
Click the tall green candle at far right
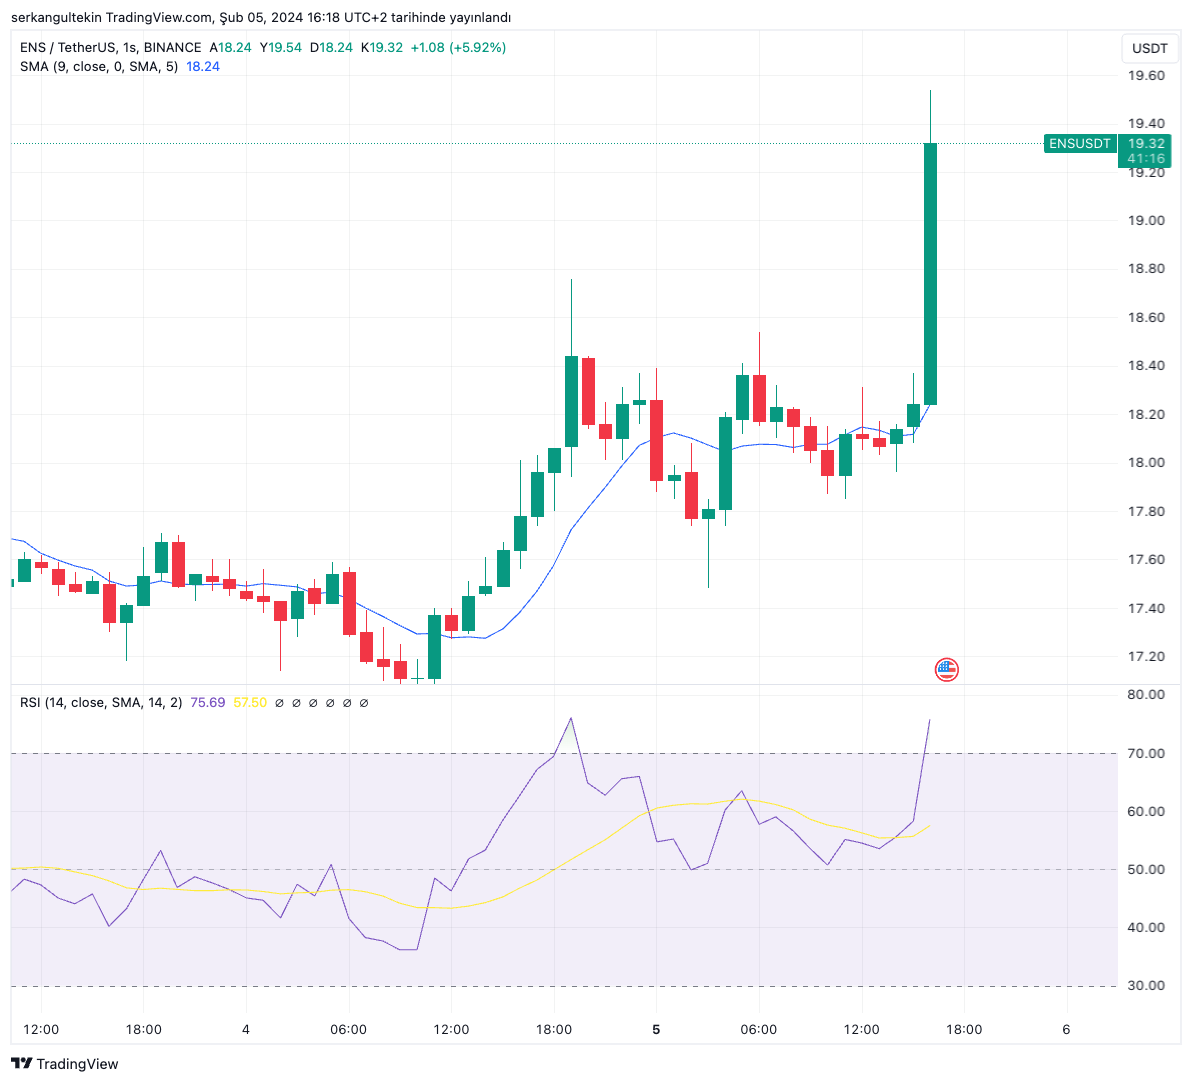tap(930, 272)
